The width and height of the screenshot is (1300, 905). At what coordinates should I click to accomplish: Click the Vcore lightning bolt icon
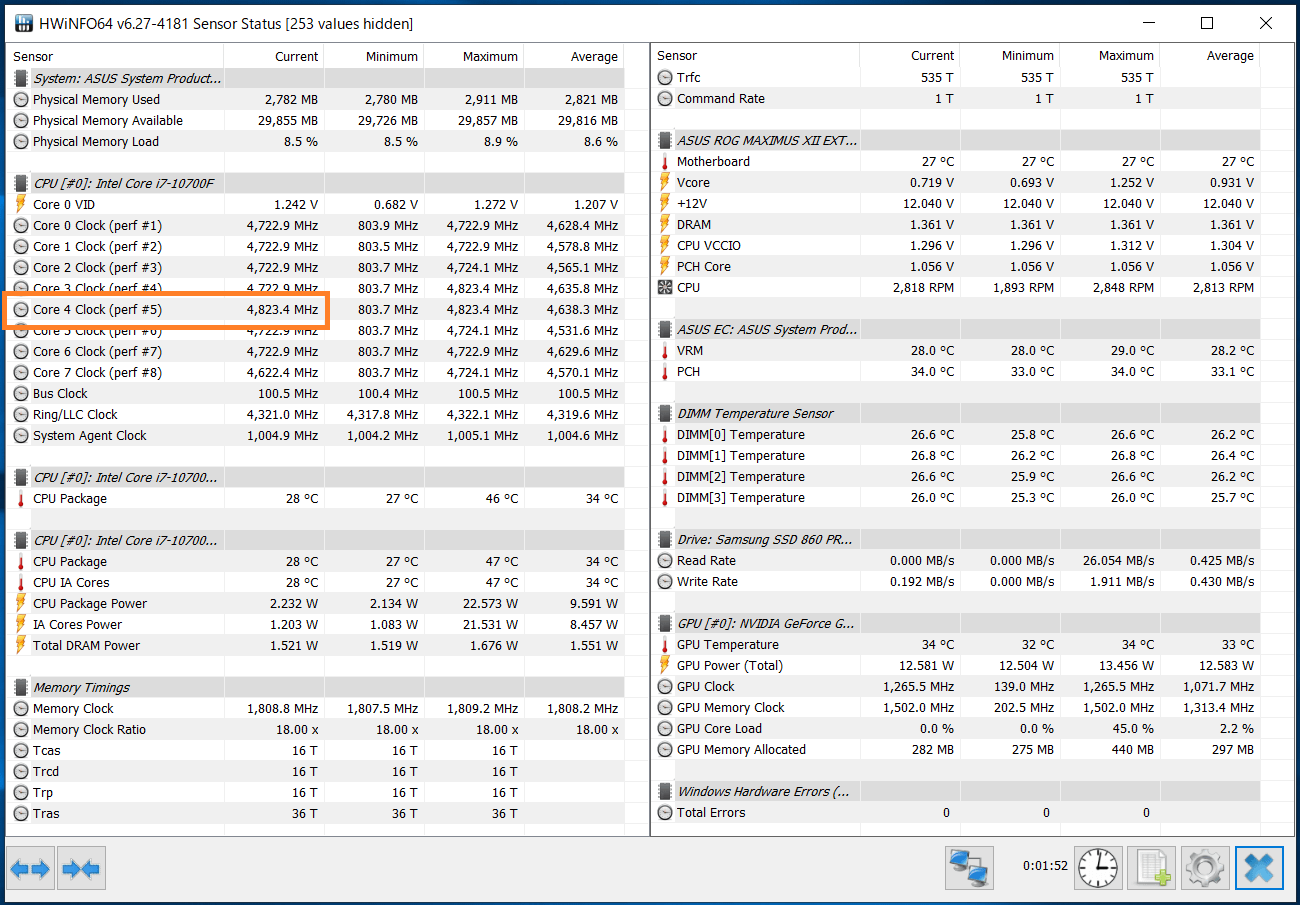click(x=665, y=182)
